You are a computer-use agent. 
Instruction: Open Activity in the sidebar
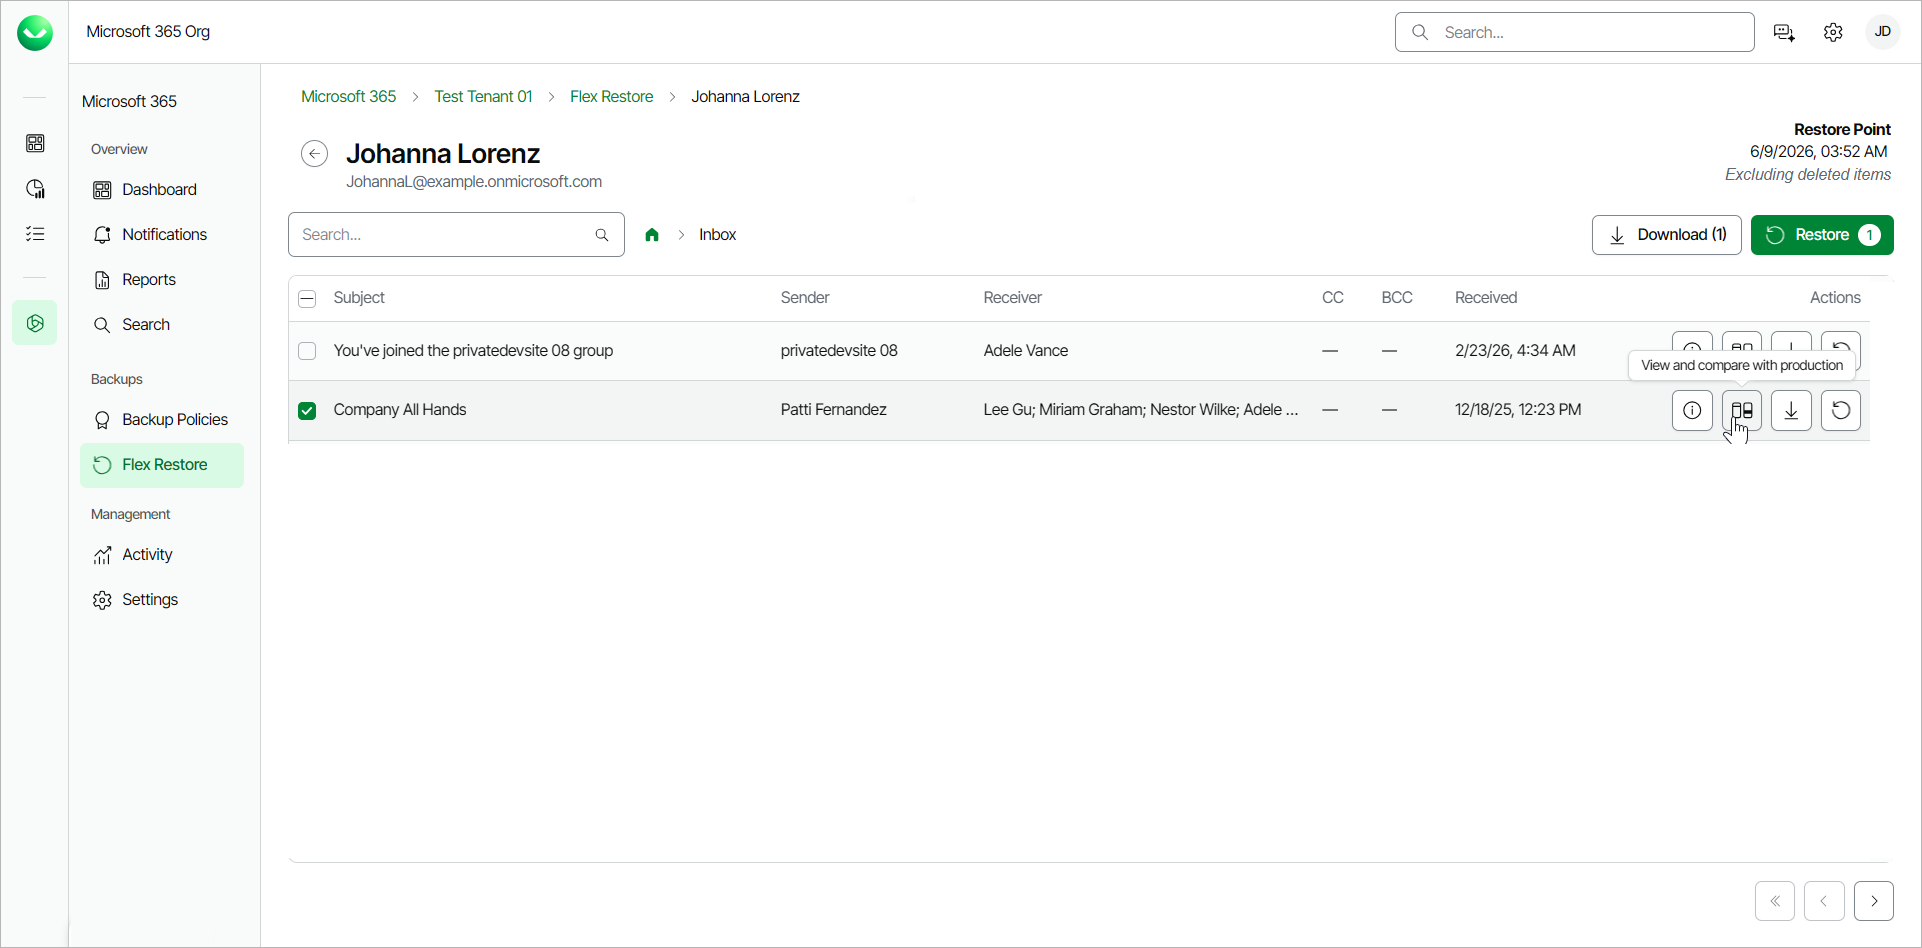162,555
